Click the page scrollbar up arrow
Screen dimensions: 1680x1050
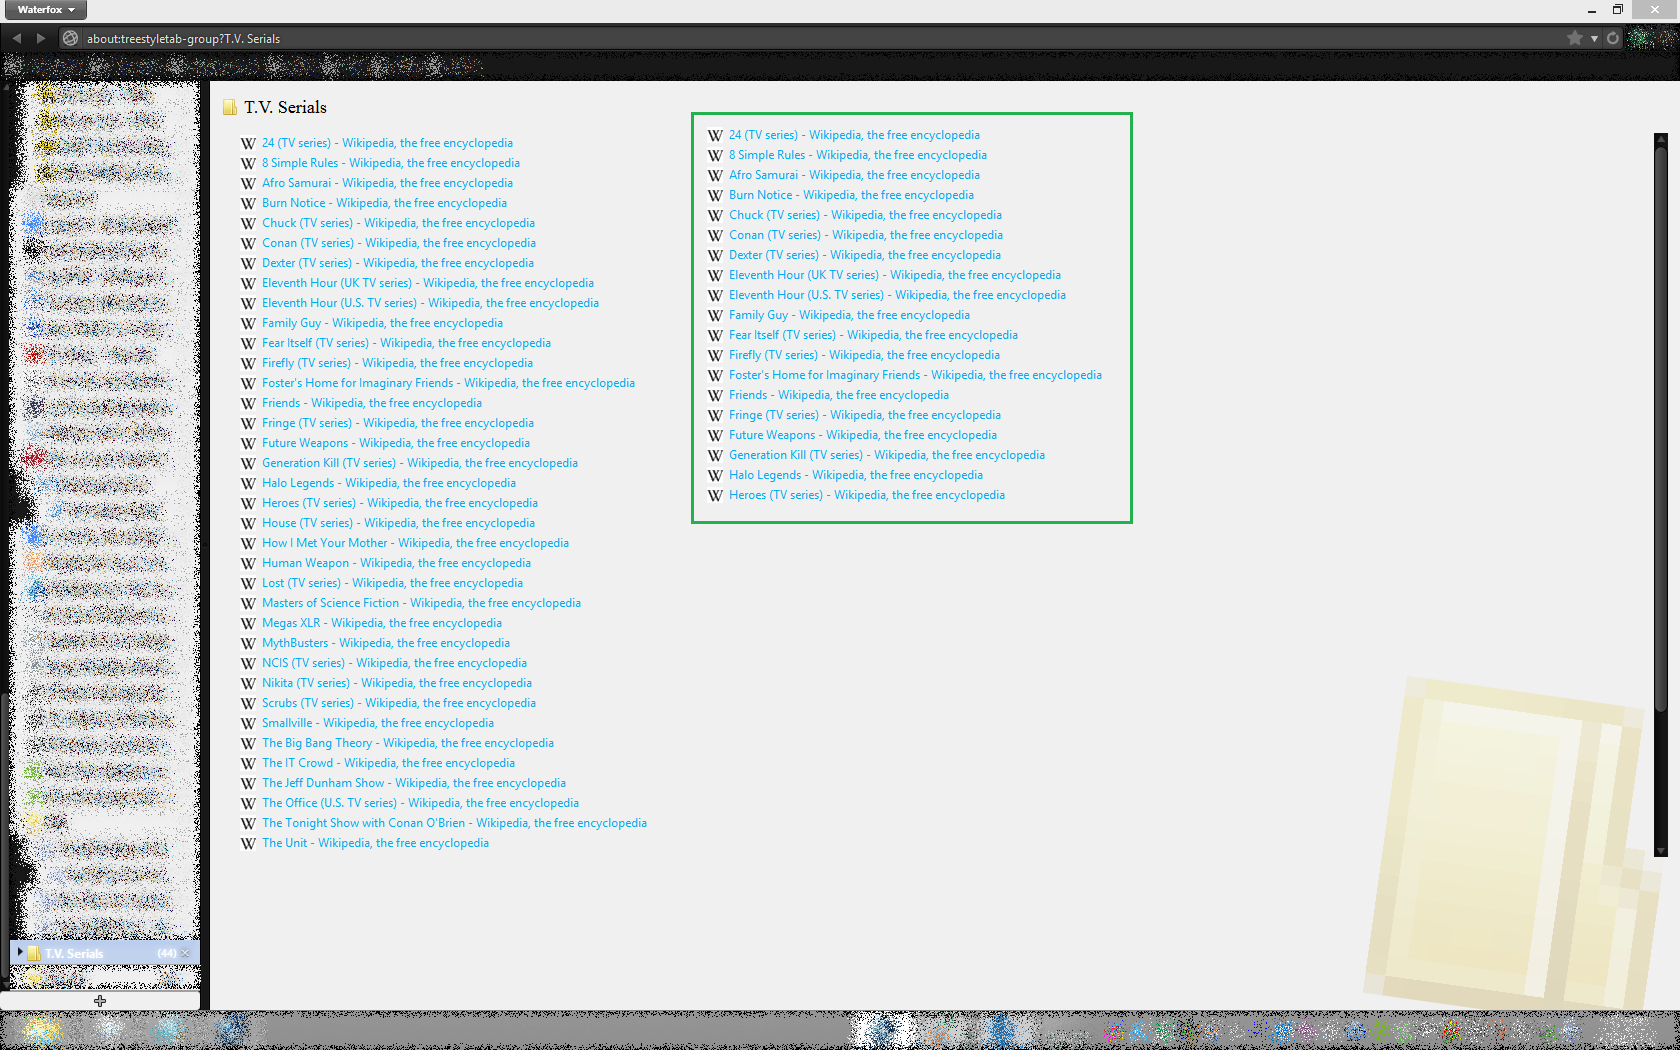1661,140
